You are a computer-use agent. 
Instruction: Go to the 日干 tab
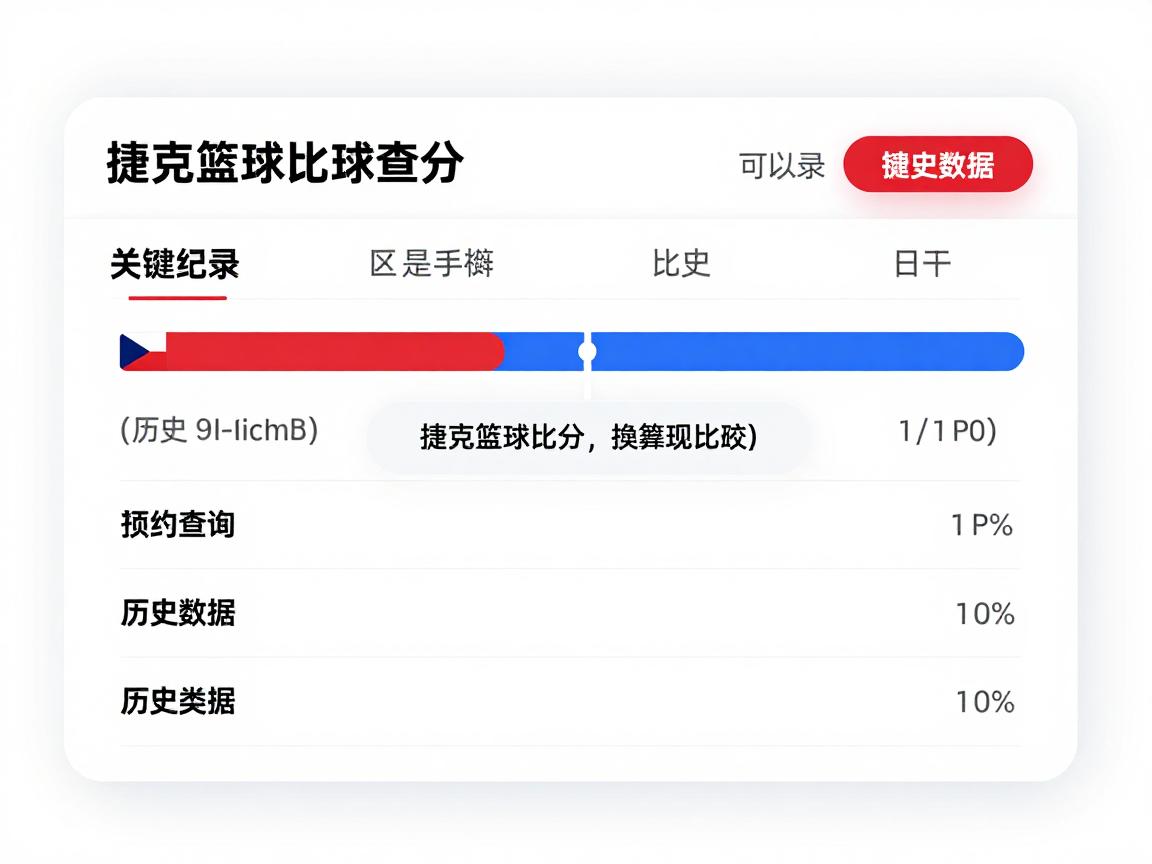[922, 264]
